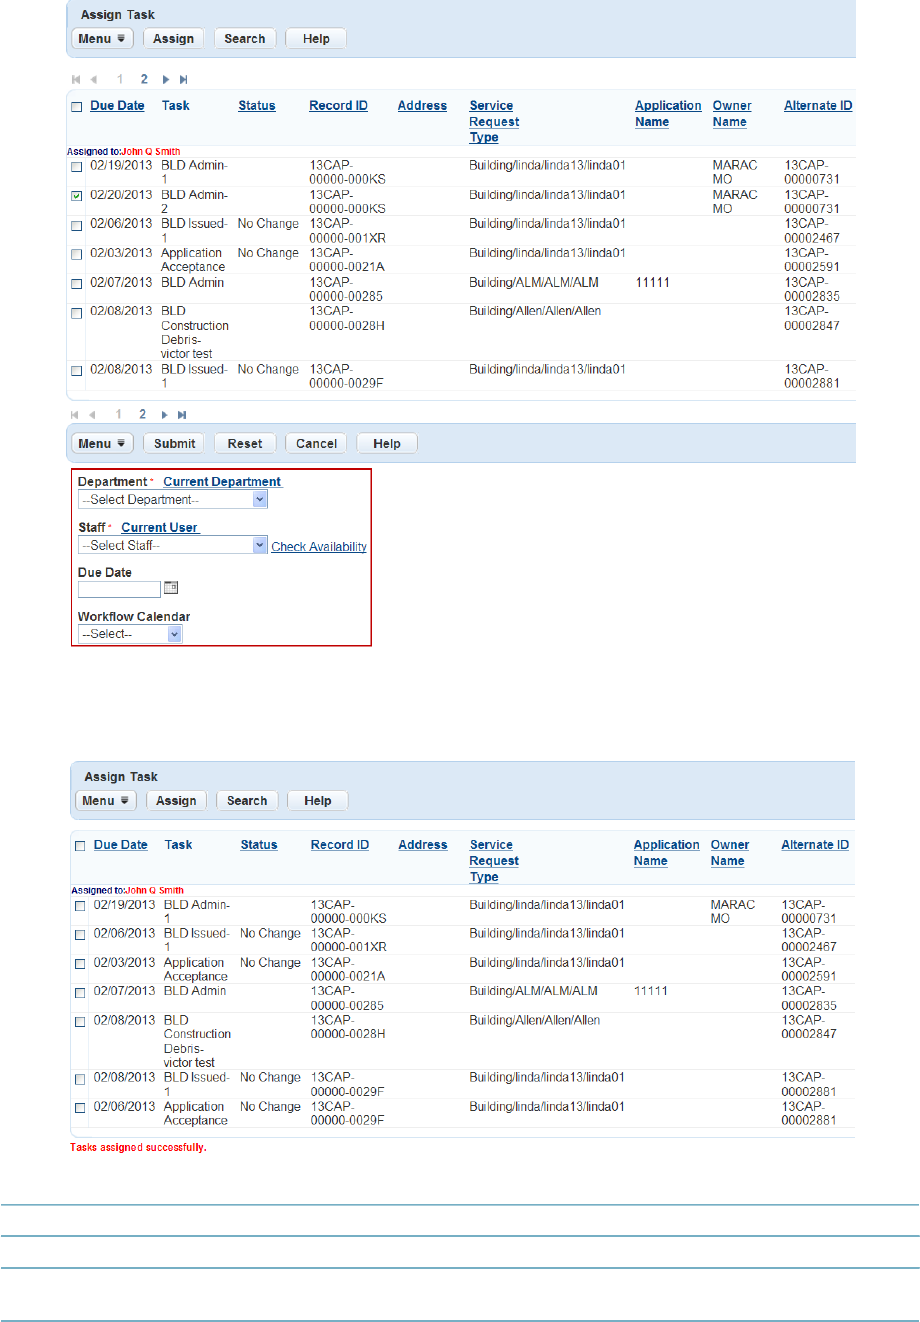
Task: Open the Select Staff dropdown
Action: (x=173, y=545)
